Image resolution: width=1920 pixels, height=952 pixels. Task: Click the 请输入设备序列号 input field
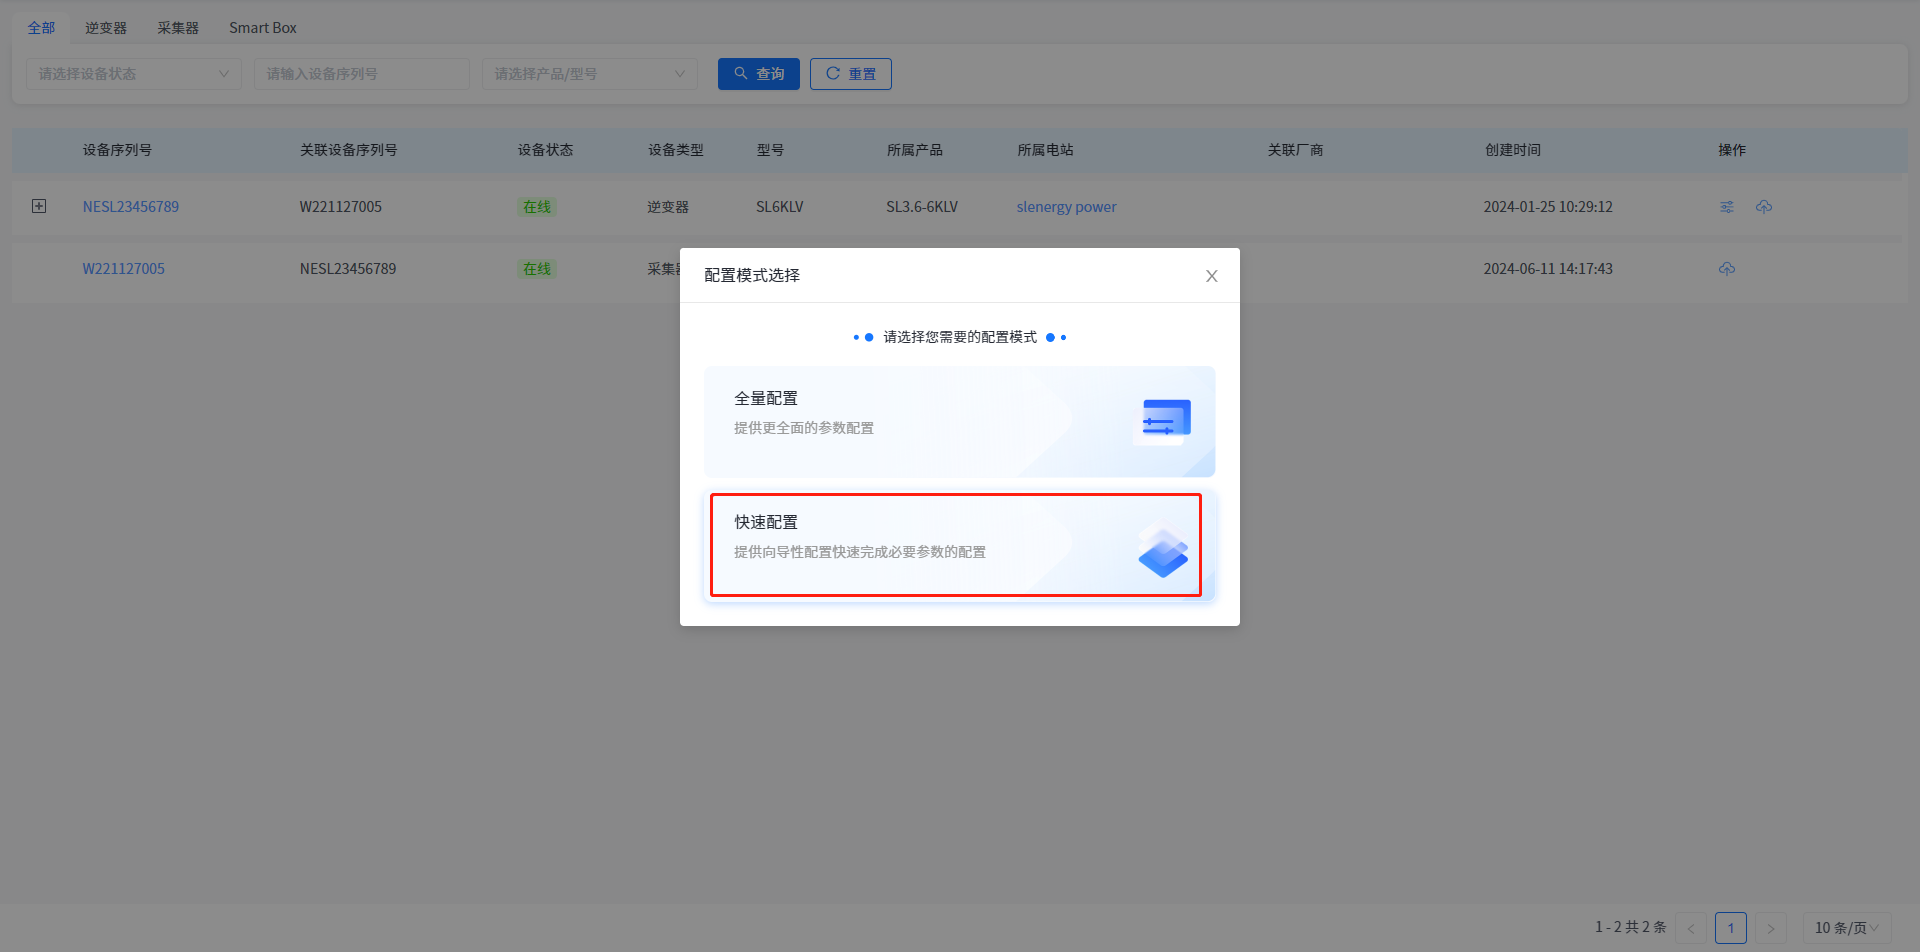click(361, 74)
